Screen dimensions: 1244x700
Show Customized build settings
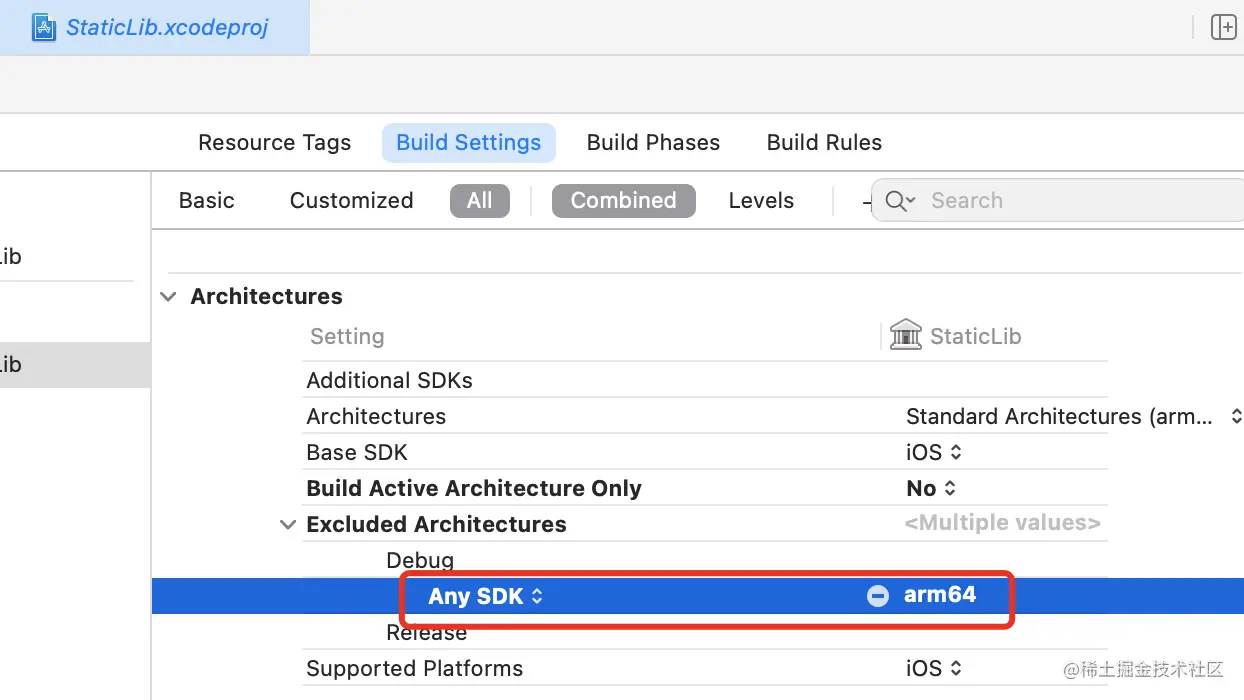coord(351,201)
